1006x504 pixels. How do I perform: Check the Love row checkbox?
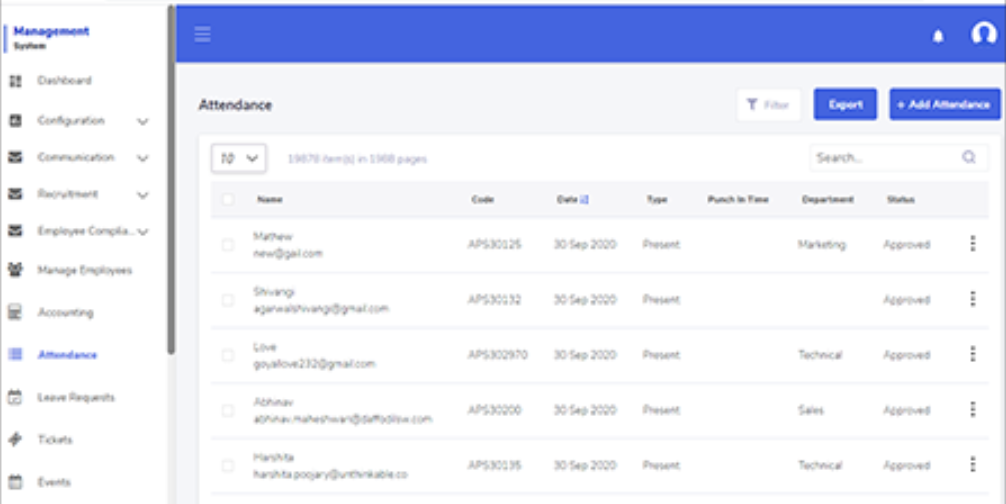(228, 355)
